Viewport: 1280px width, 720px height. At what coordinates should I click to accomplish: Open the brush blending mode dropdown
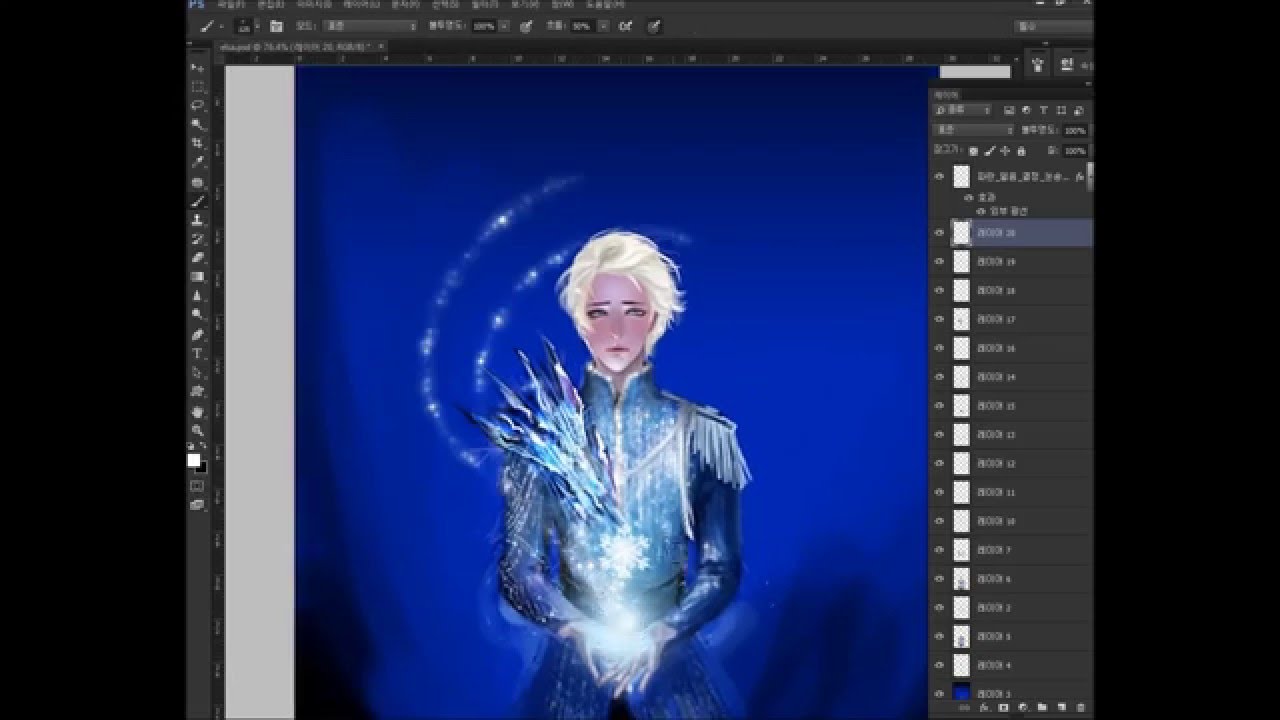(x=370, y=26)
